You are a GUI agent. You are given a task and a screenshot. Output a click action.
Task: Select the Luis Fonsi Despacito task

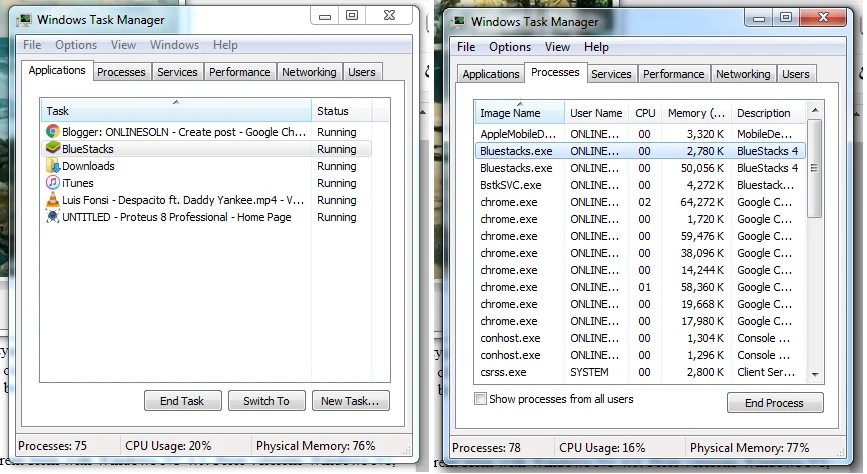tap(206, 200)
